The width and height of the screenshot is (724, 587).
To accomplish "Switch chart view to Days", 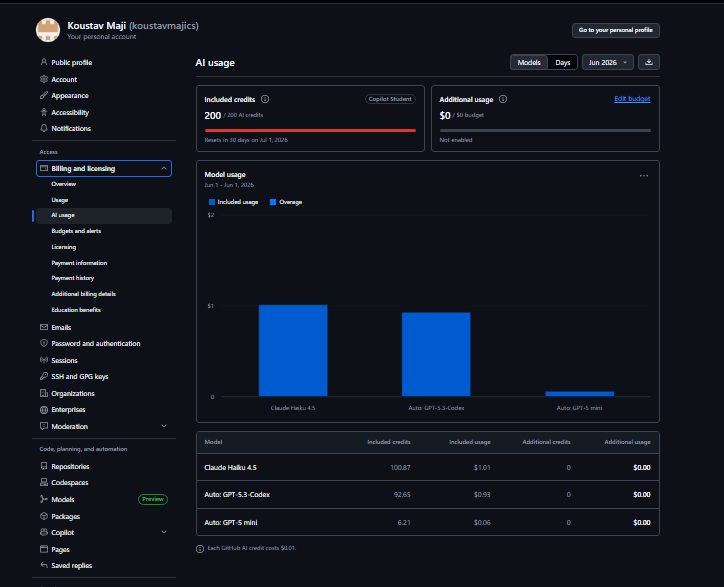I will 562,62.
